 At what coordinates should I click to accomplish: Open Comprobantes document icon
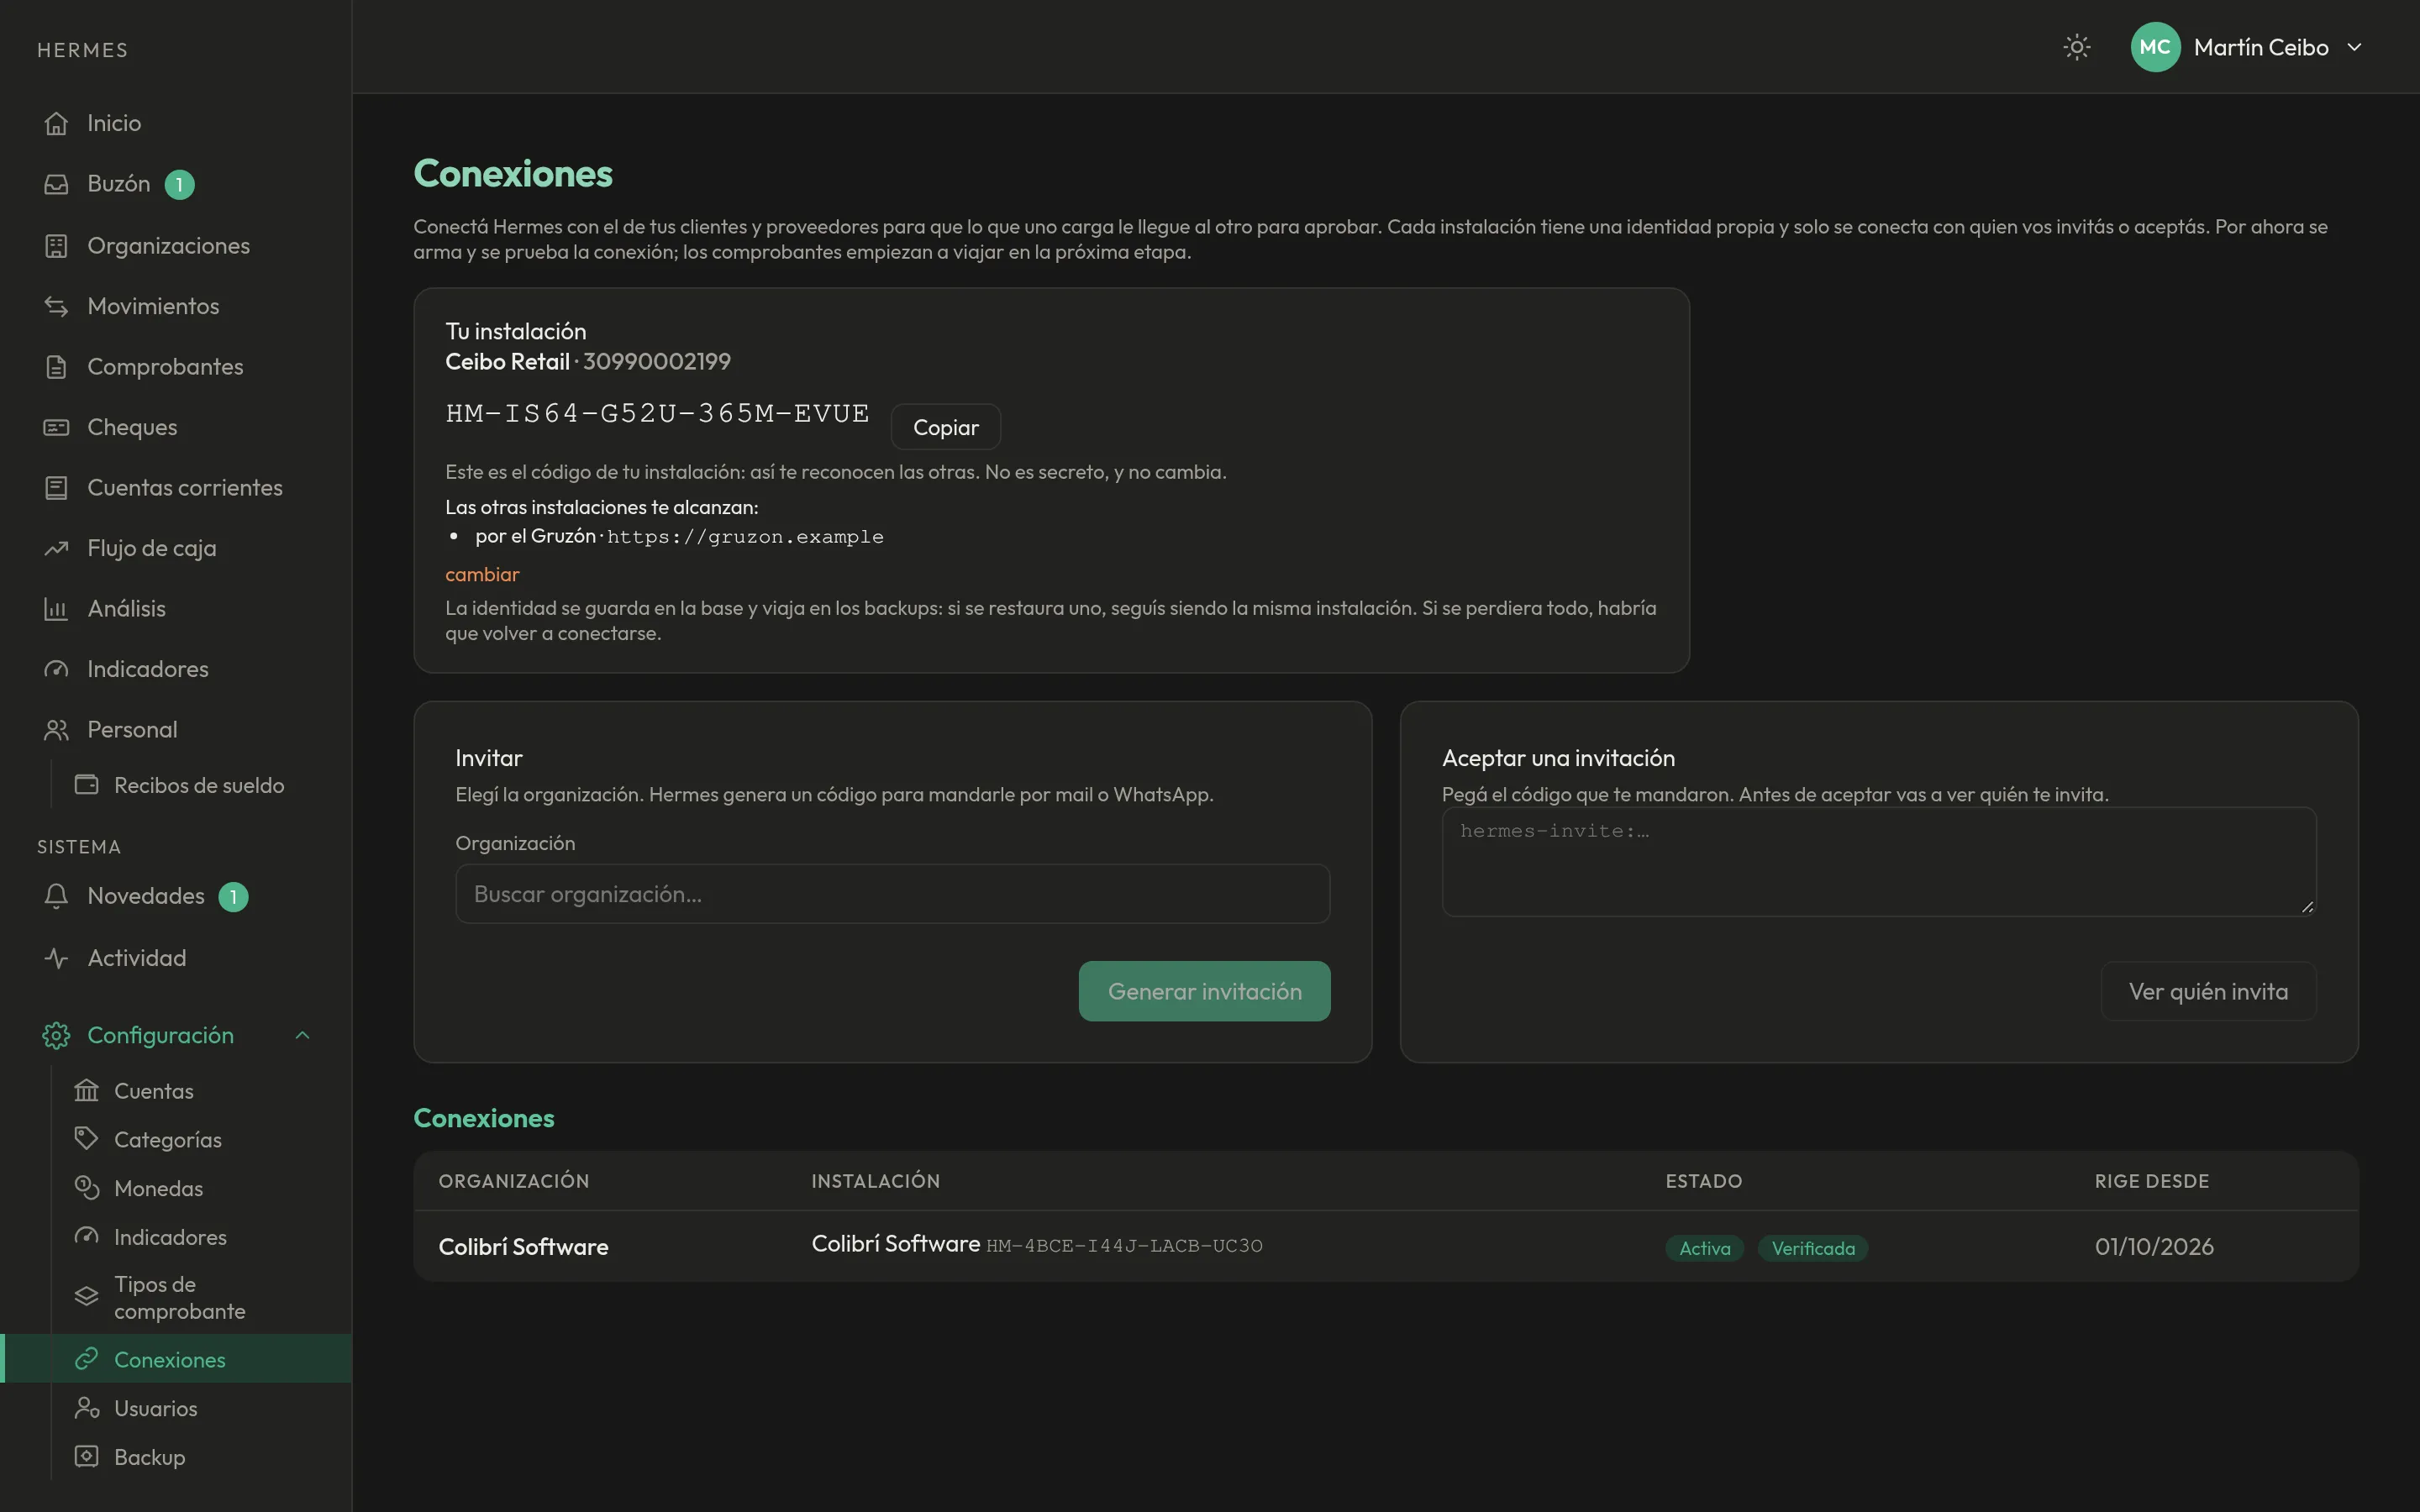coord(56,367)
